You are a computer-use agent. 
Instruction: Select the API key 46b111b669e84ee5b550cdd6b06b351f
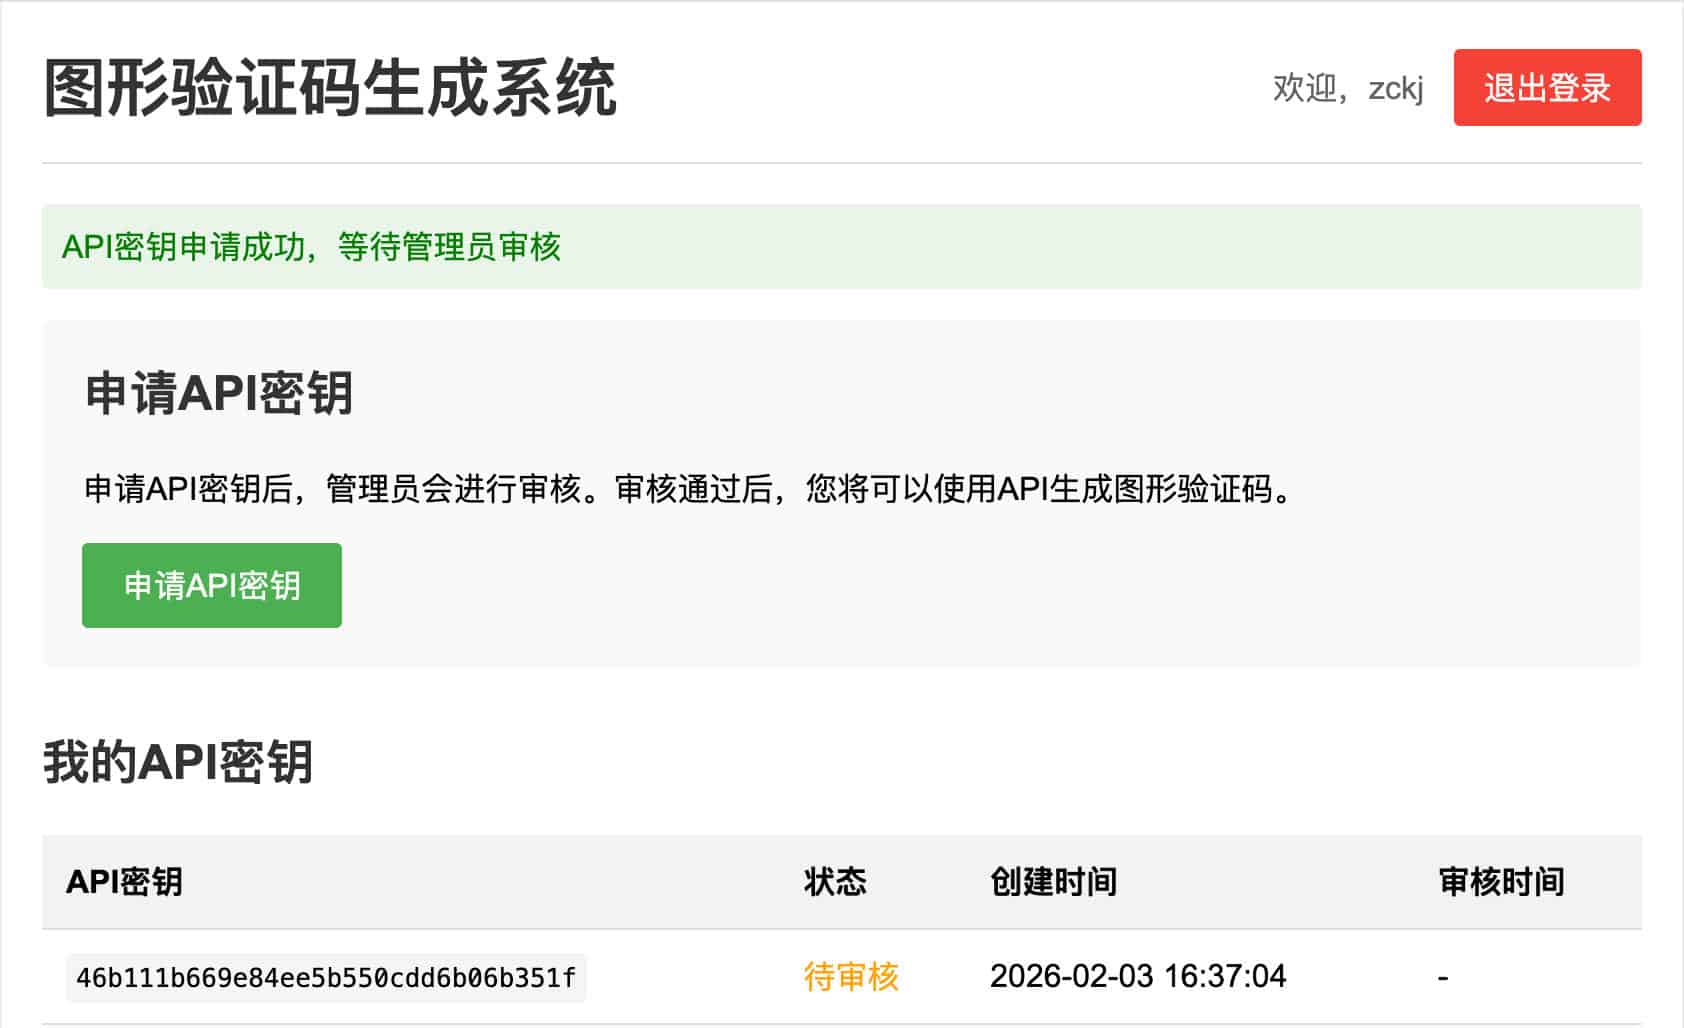coord(326,977)
